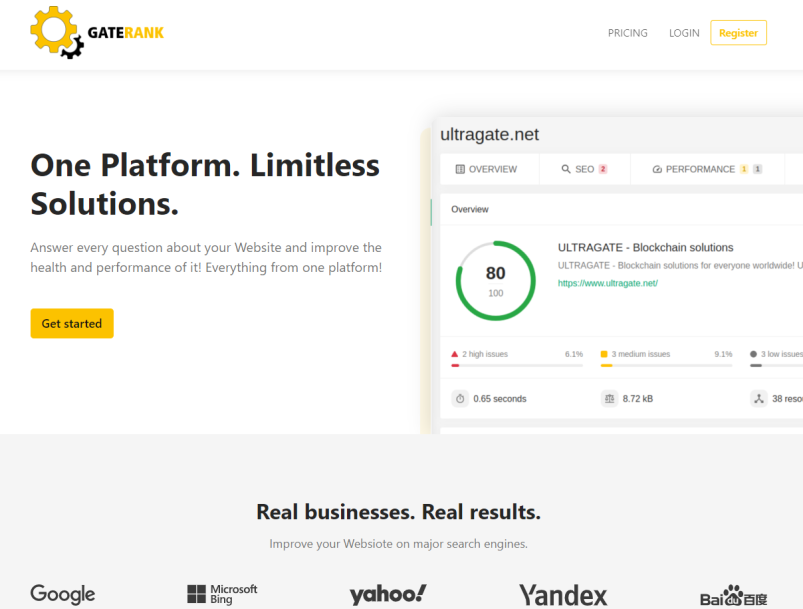The image size is (803, 609).
Task: Switch to the SEO tab
Action: pos(584,169)
